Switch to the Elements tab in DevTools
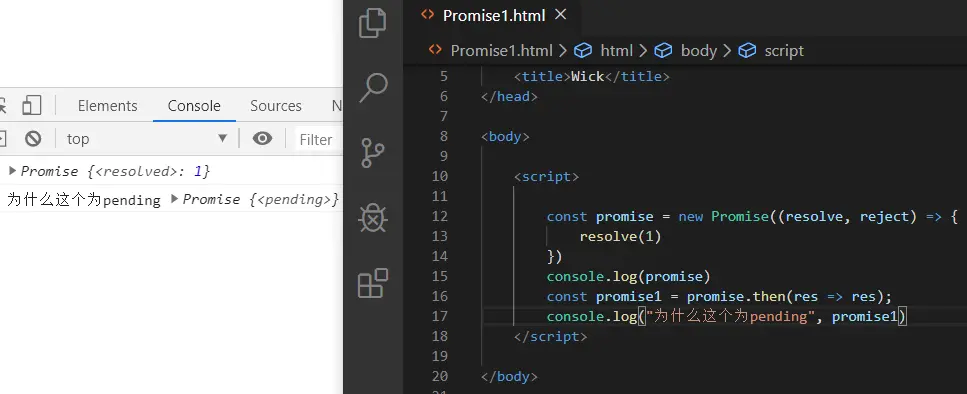The width and height of the screenshot is (967, 394). coord(107,105)
